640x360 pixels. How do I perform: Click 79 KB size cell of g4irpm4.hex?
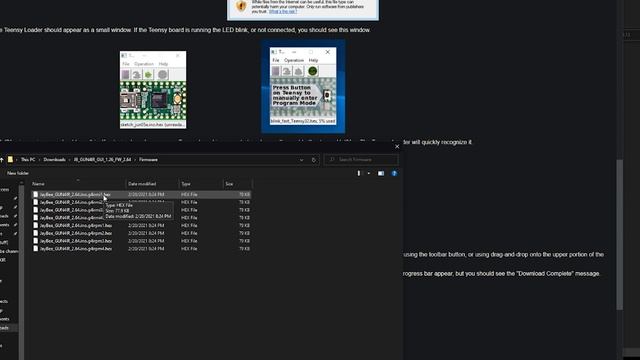(244, 249)
